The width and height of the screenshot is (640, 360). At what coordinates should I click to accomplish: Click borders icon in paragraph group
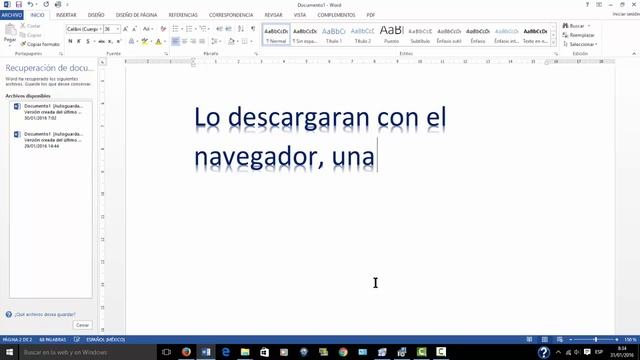pyautogui.click(x=244, y=41)
